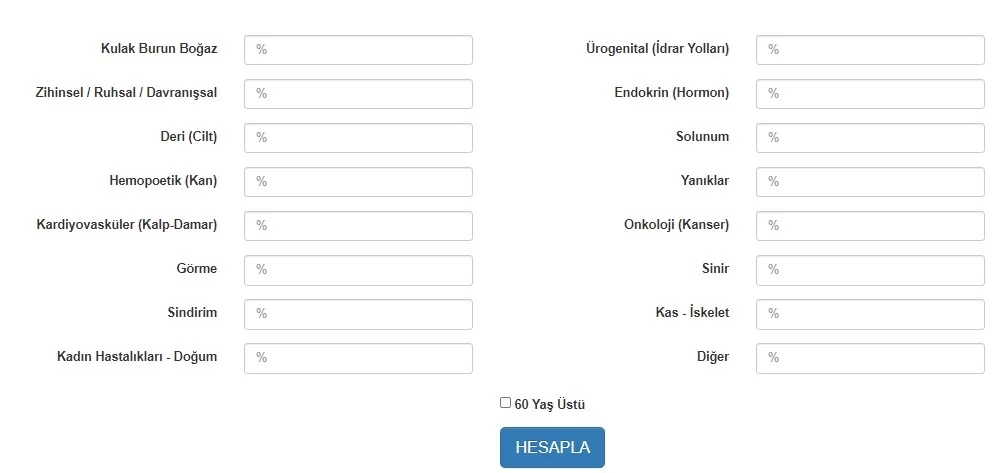The image size is (995, 473).
Task: Click the Yanıklar percentage field
Action: [x=870, y=182]
